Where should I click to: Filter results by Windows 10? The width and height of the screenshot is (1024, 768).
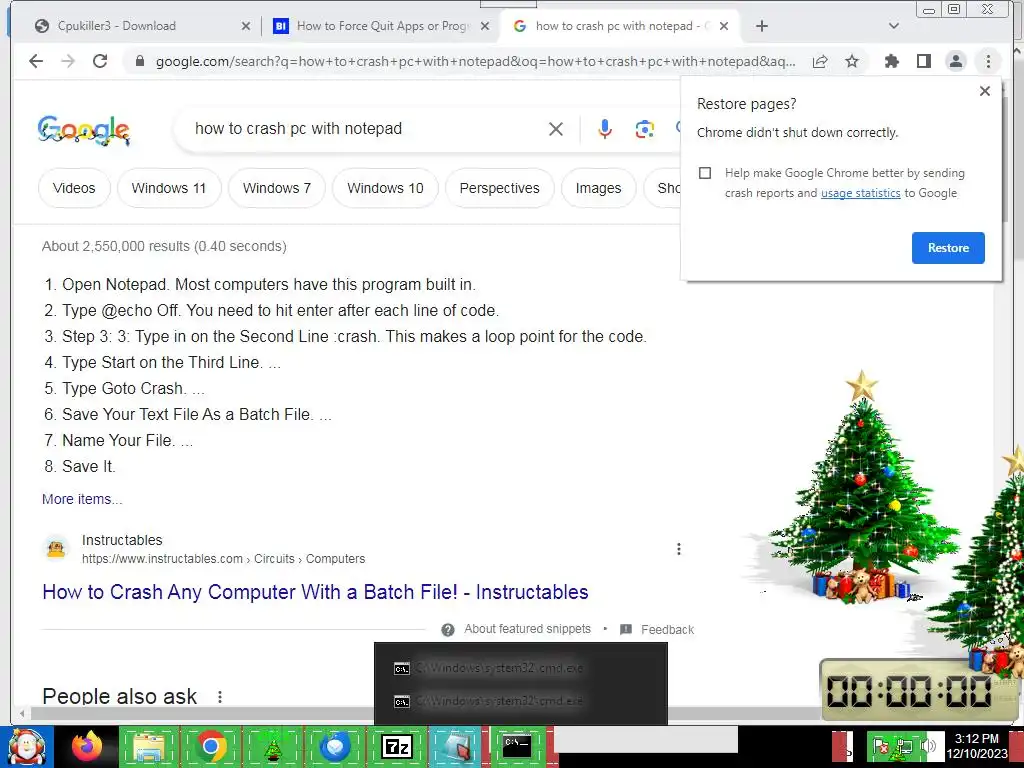click(x=385, y=189)
